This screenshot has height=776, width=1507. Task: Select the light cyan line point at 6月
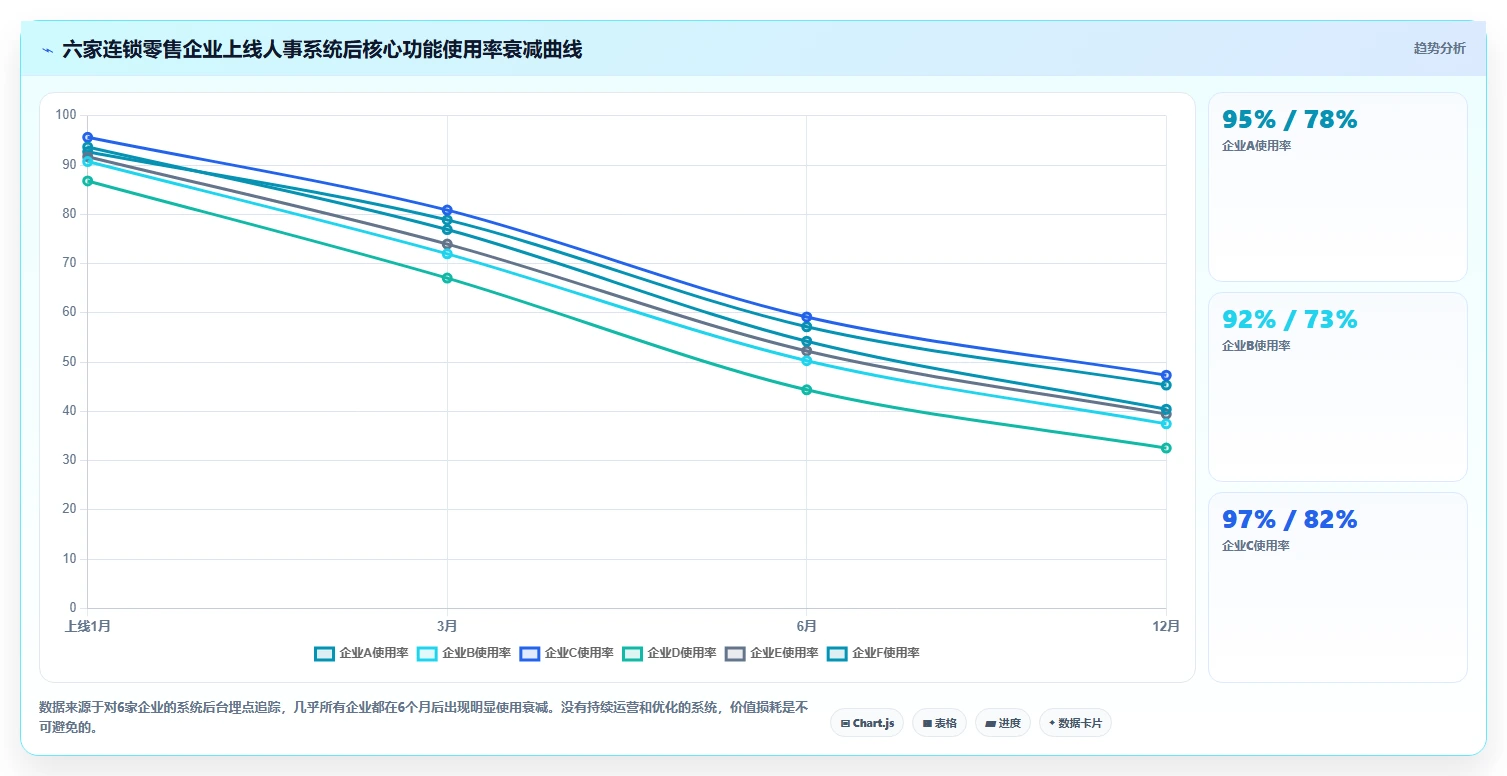(x=806, y=361)
